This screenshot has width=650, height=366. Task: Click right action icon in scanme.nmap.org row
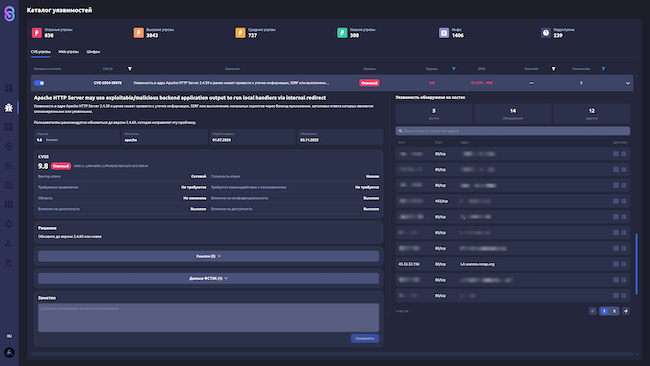[624, 264]
